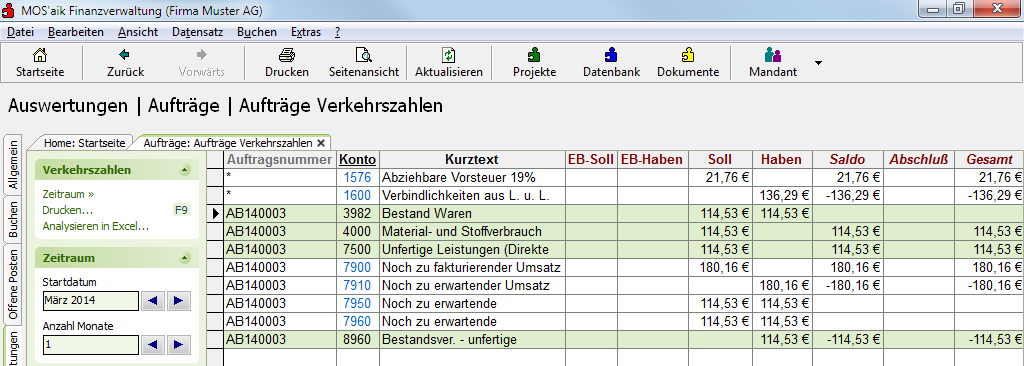
Task: Click the EB-Soll column header
Action: pos(591,159)
